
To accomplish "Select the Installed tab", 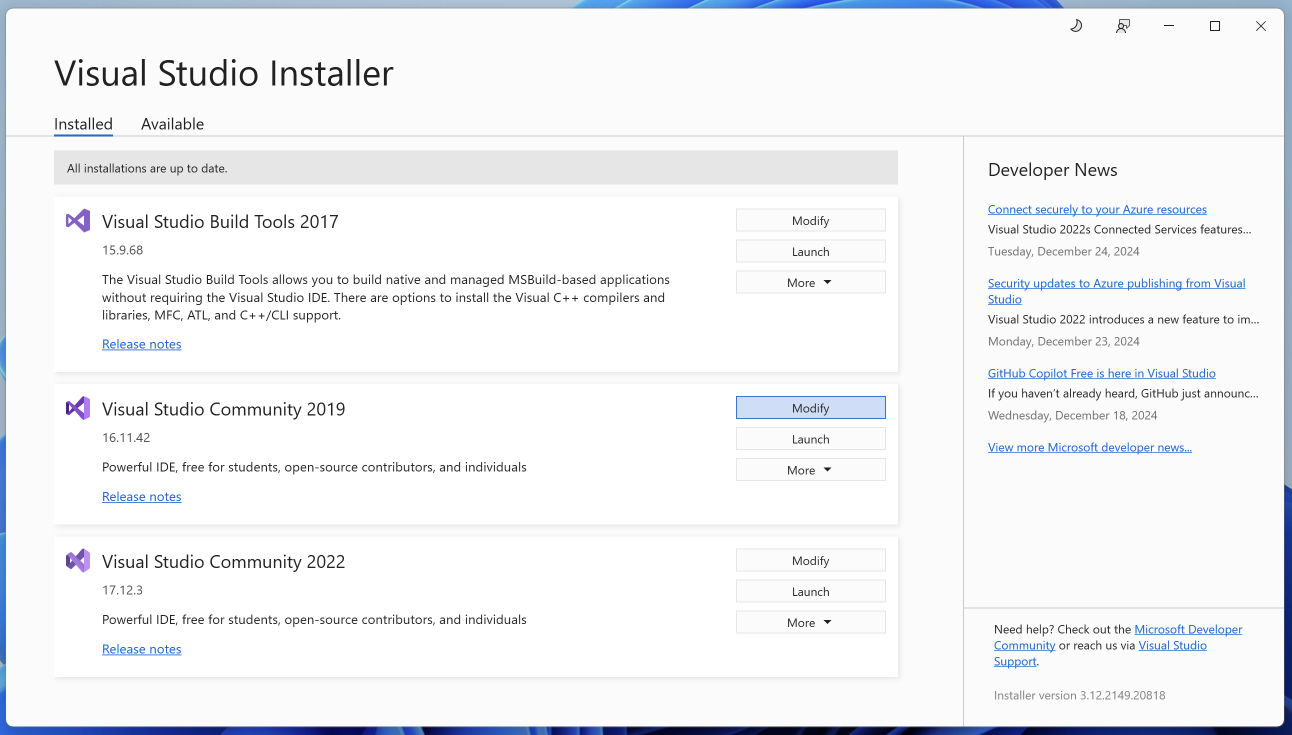I will click(x=83, y=124).
